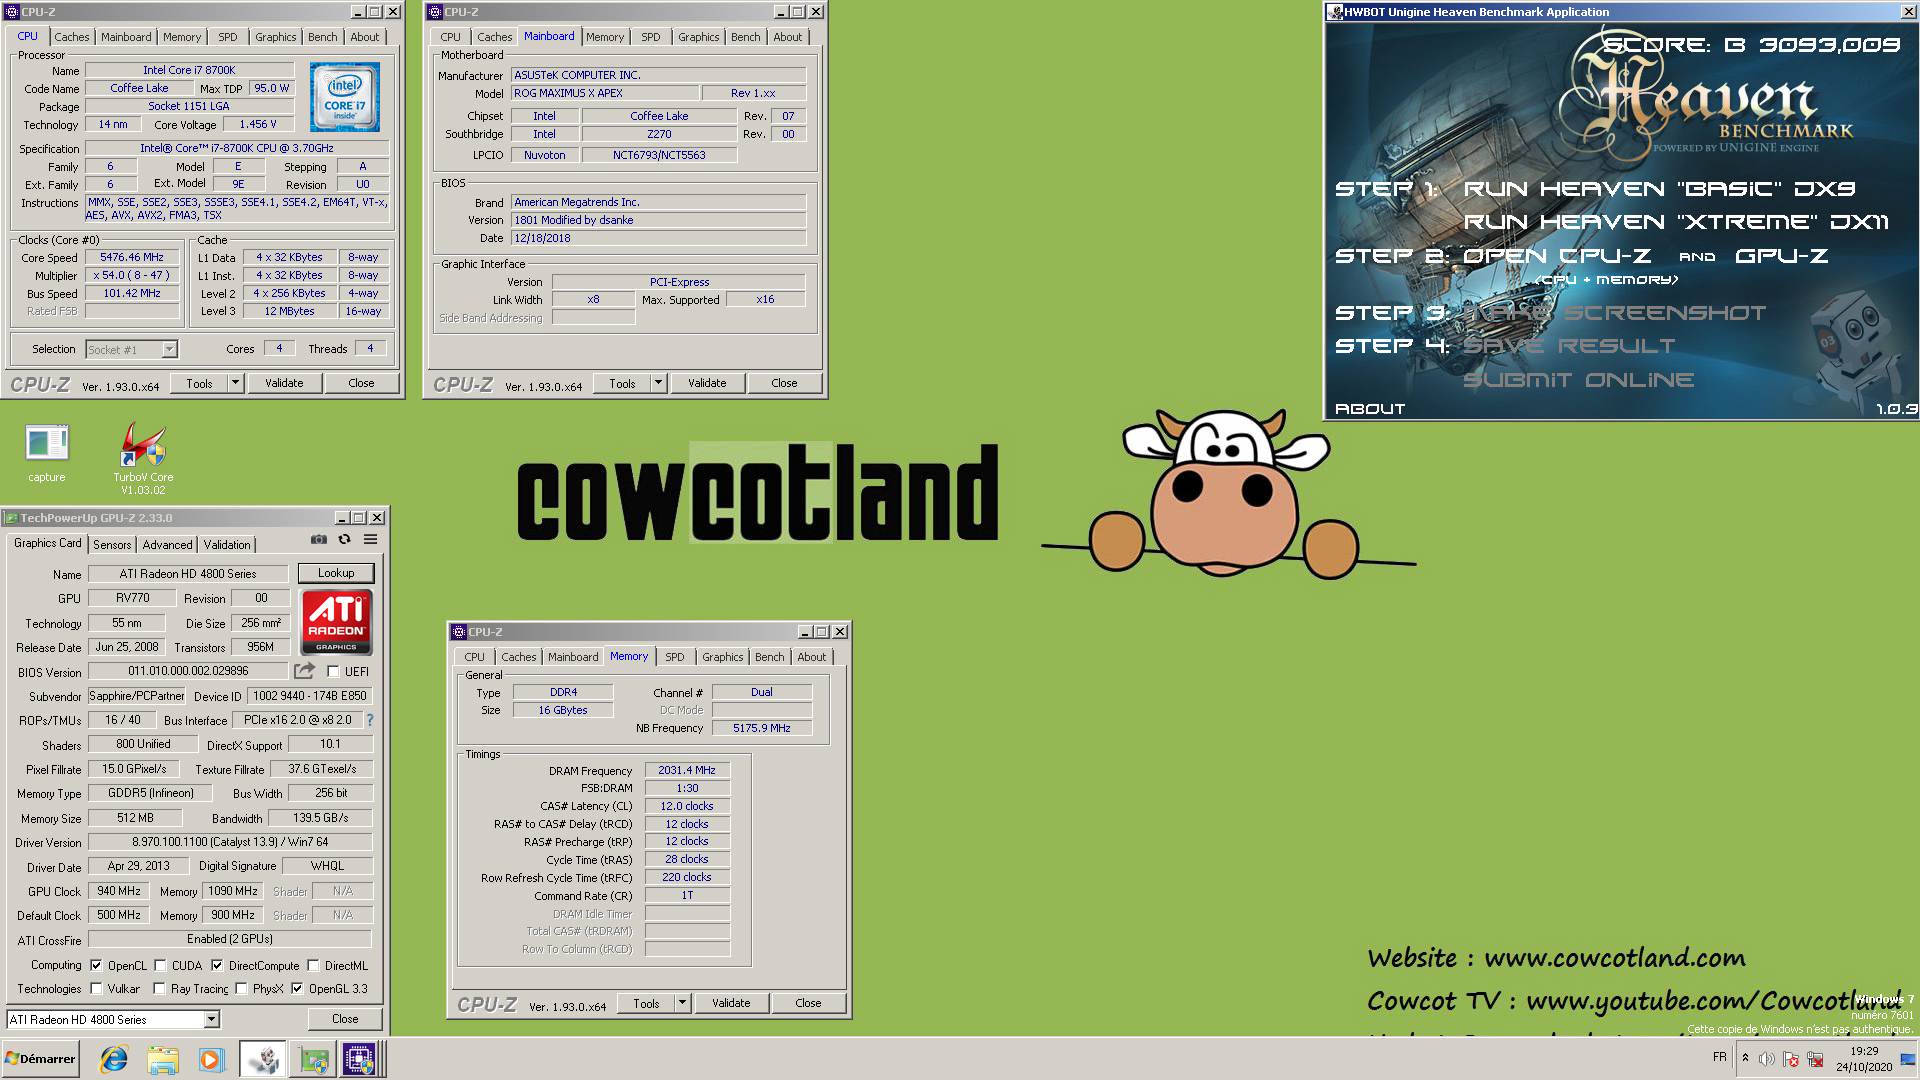Toggle the DirectML checkbox
Viewport: 1920px width, 1080px height.
313,966
